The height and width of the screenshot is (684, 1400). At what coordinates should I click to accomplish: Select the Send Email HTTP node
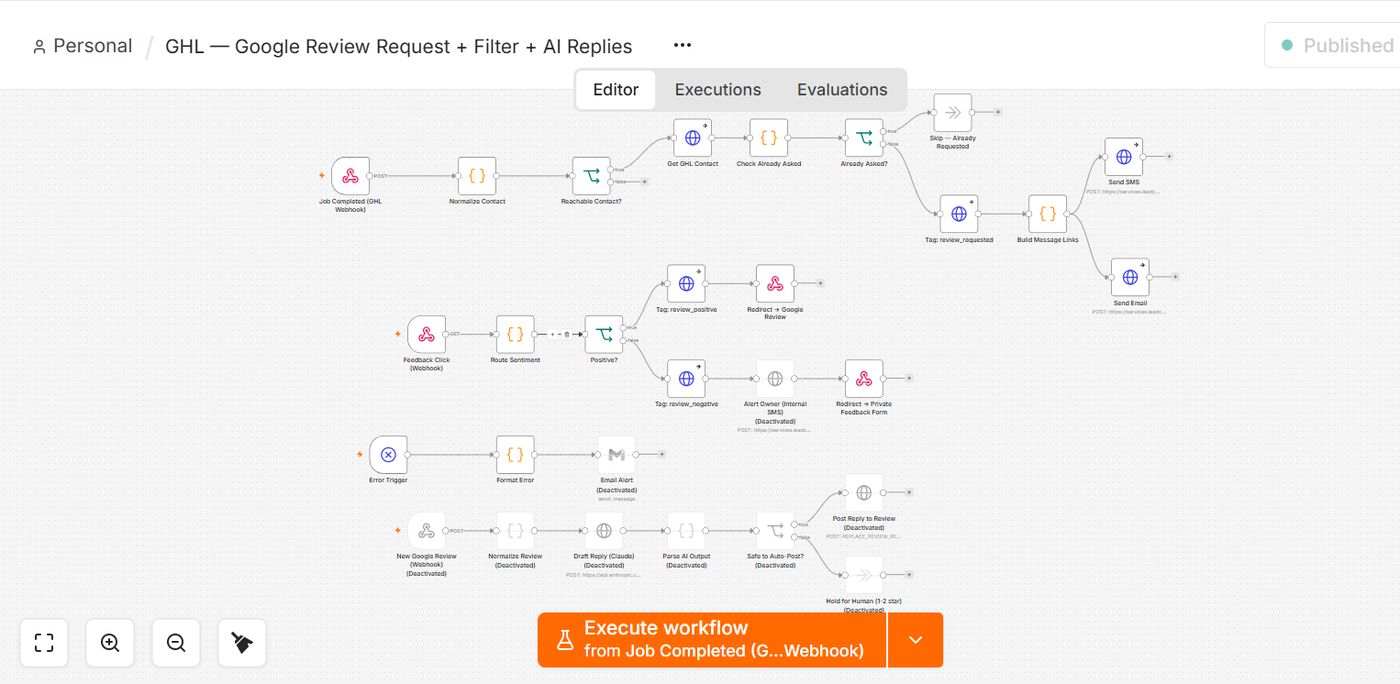coord(1129,277)
